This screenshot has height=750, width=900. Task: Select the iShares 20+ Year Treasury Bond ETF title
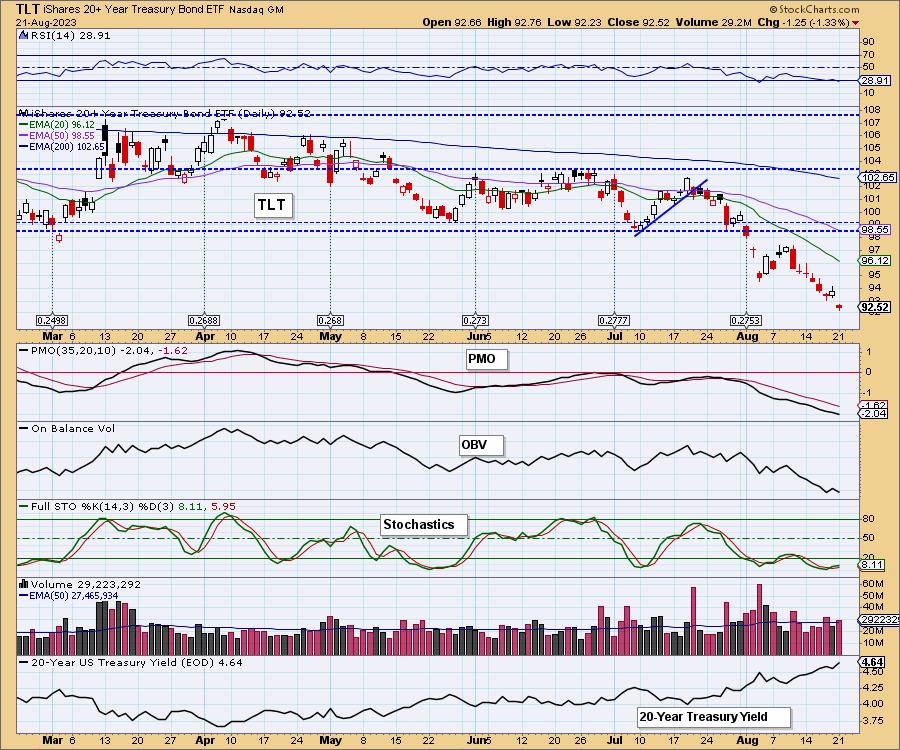[134, 10]
